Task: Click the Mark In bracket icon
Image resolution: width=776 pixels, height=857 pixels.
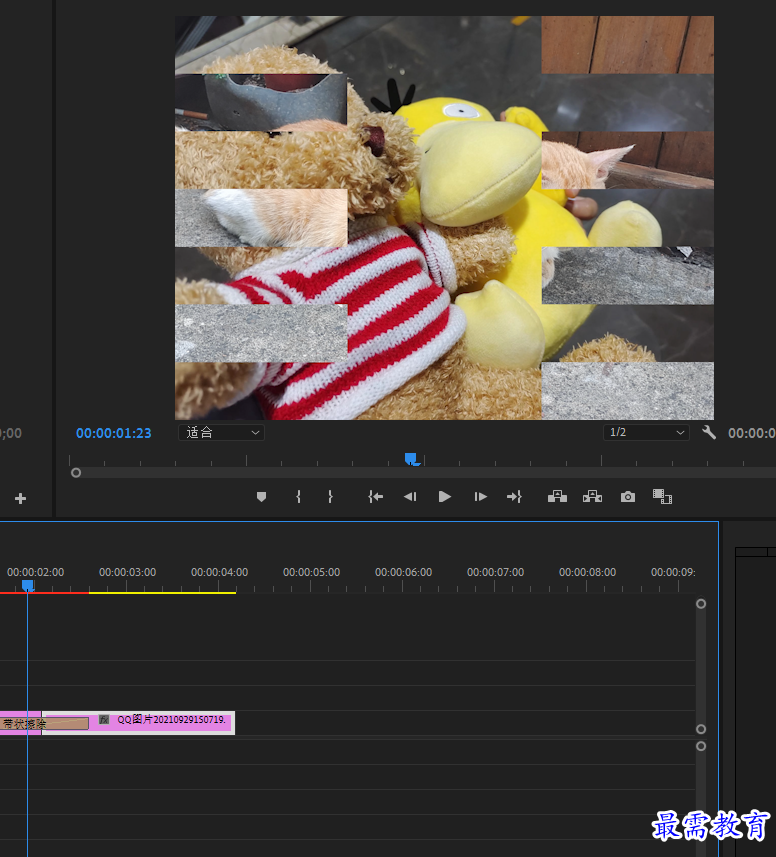Action: (298, 497)
